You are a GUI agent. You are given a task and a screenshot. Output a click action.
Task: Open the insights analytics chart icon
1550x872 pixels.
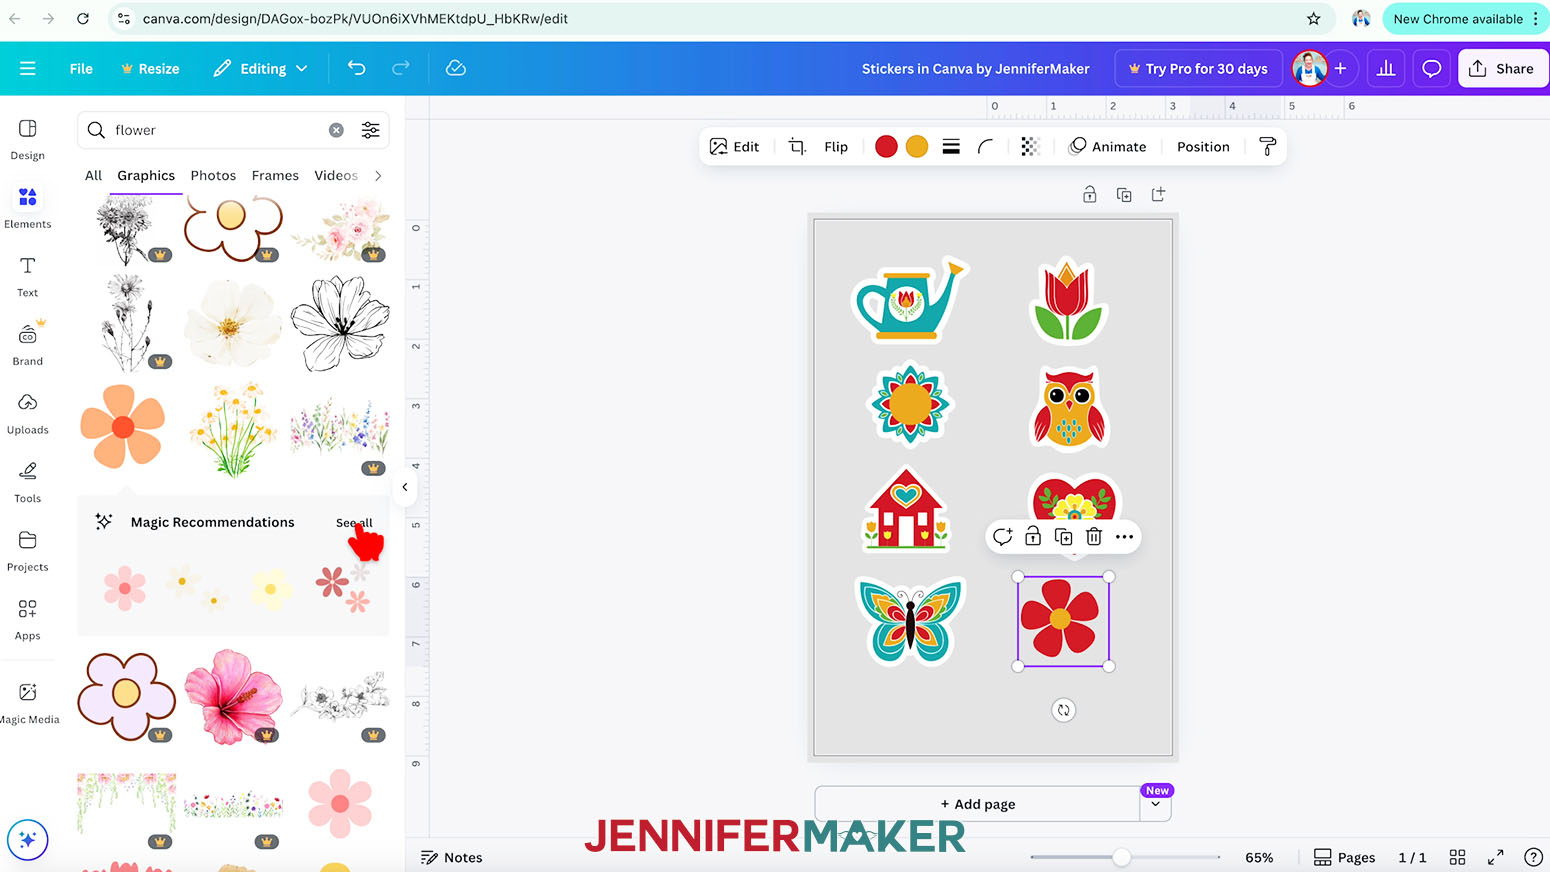coord(1386,68)
